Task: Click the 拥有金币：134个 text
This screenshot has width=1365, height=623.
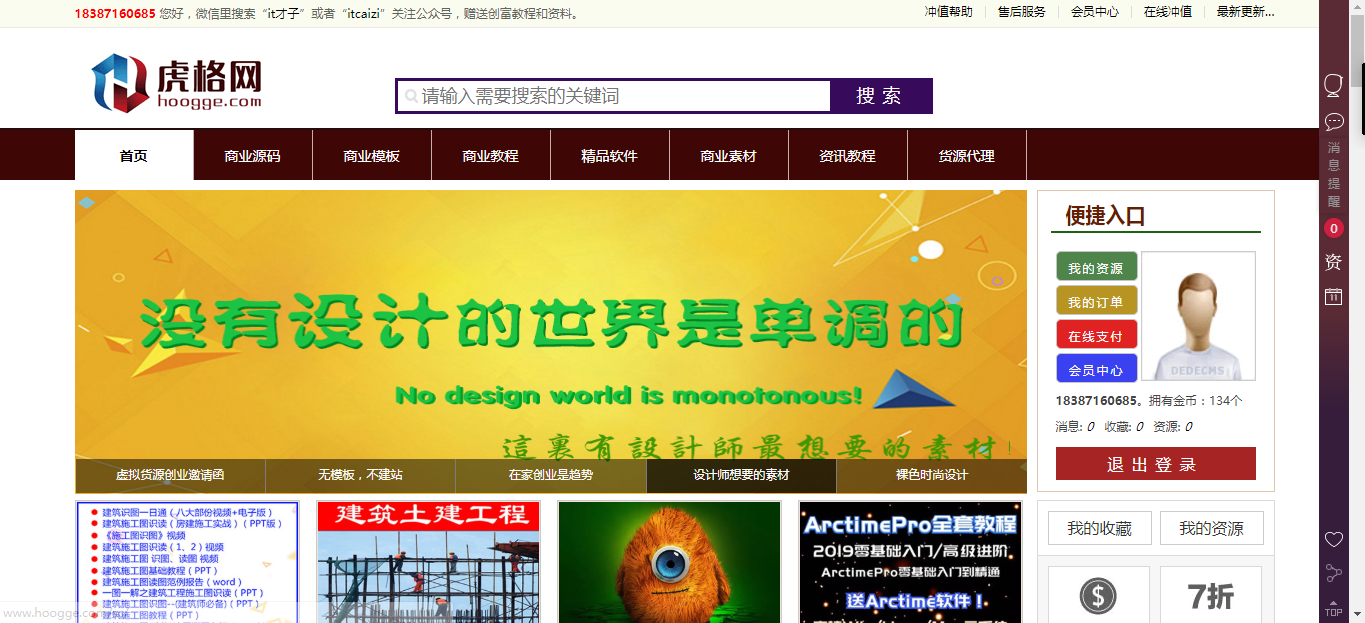Action: [1195, 401]
